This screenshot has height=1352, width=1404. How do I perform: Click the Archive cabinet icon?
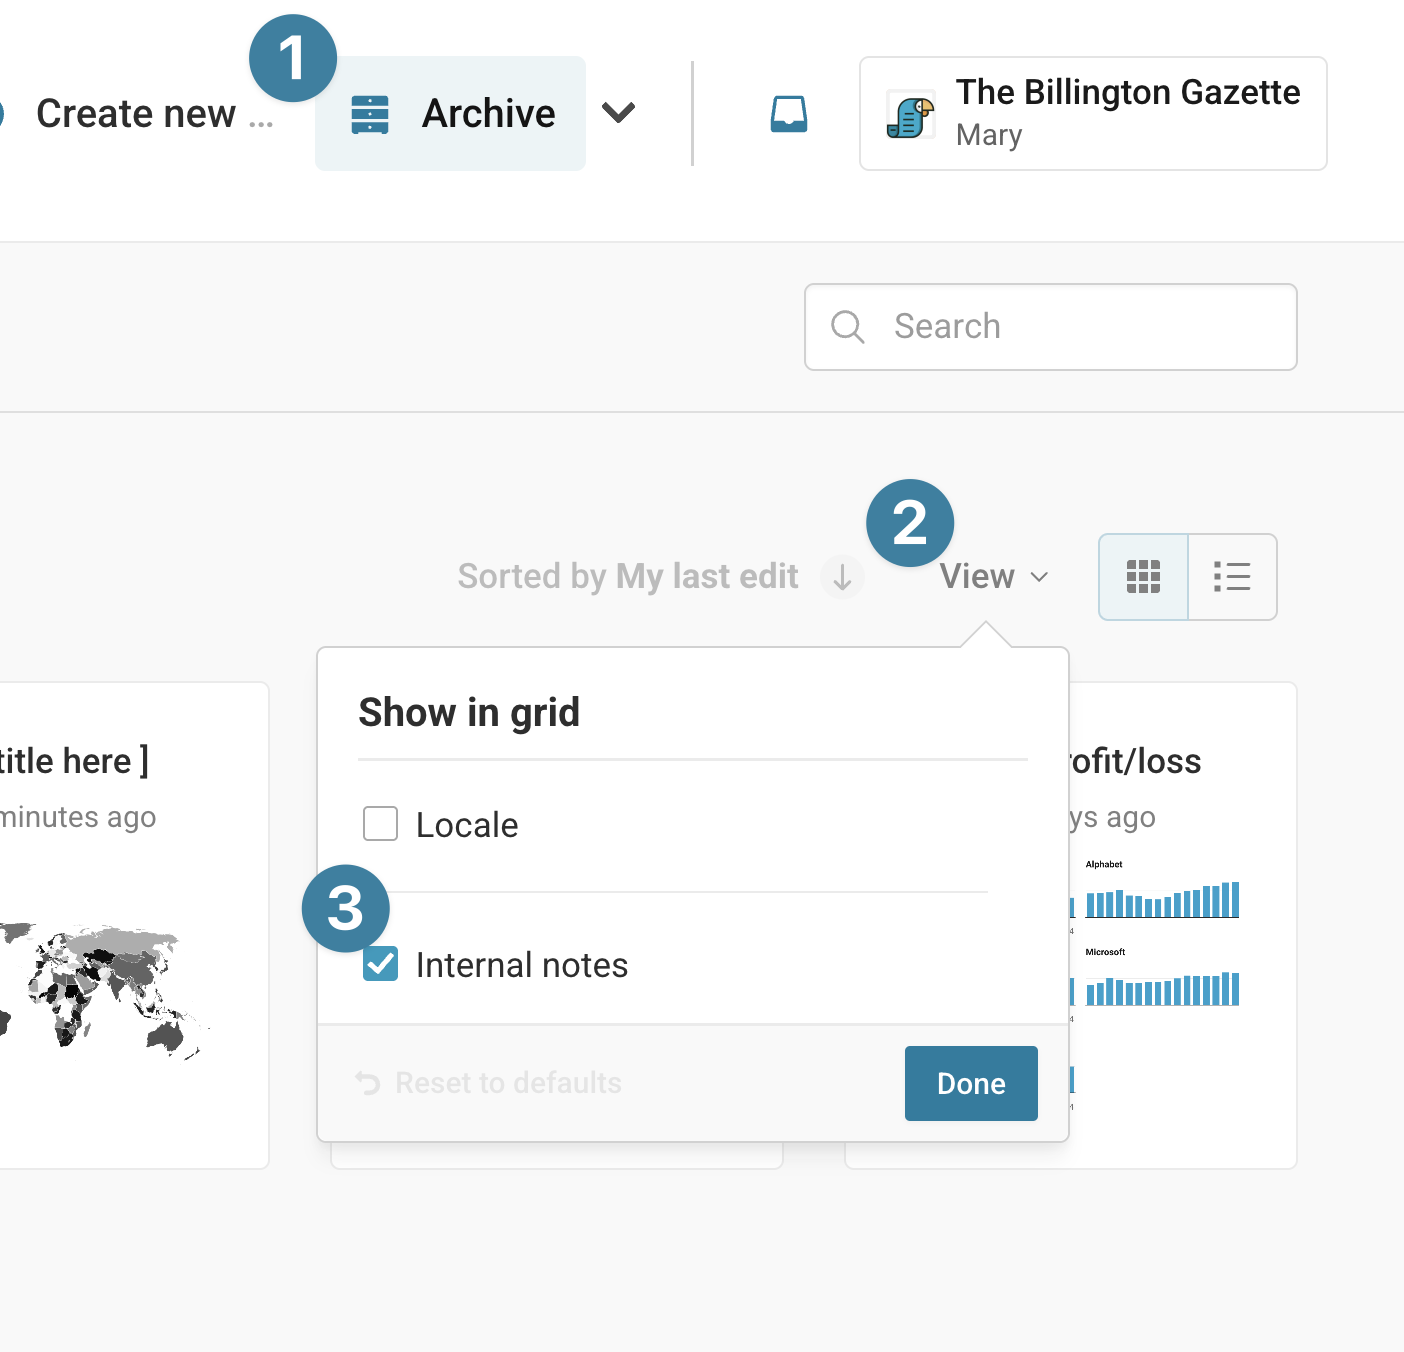click(x=370, y=114)
